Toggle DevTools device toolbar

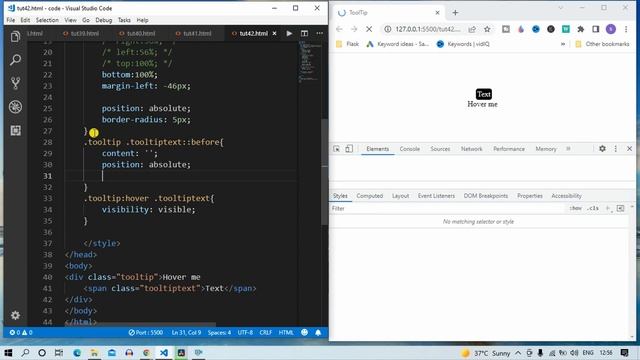coord(349,149)
